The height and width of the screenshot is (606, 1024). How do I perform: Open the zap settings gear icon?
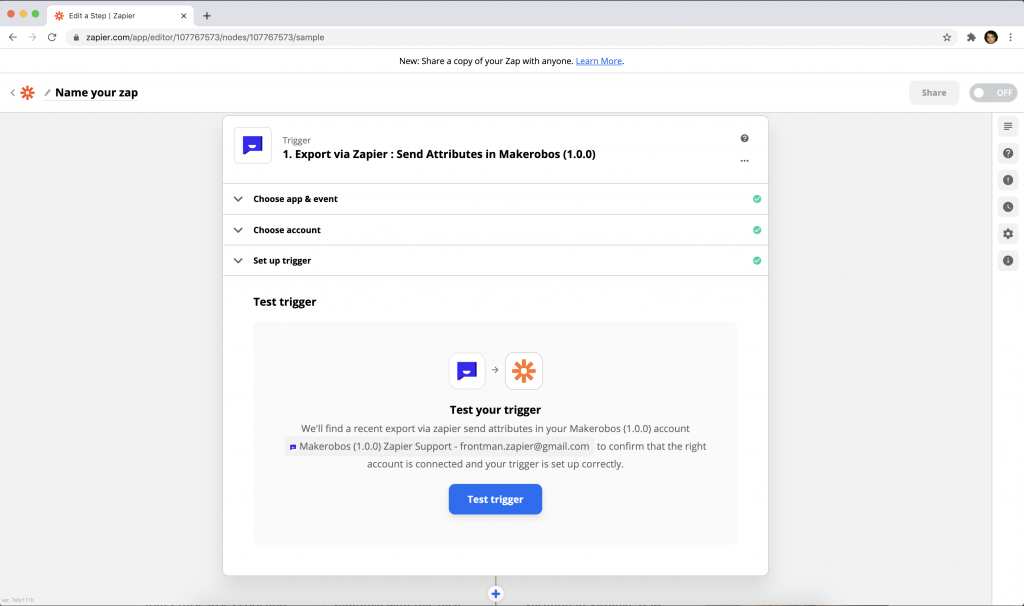click(1008, 234)
